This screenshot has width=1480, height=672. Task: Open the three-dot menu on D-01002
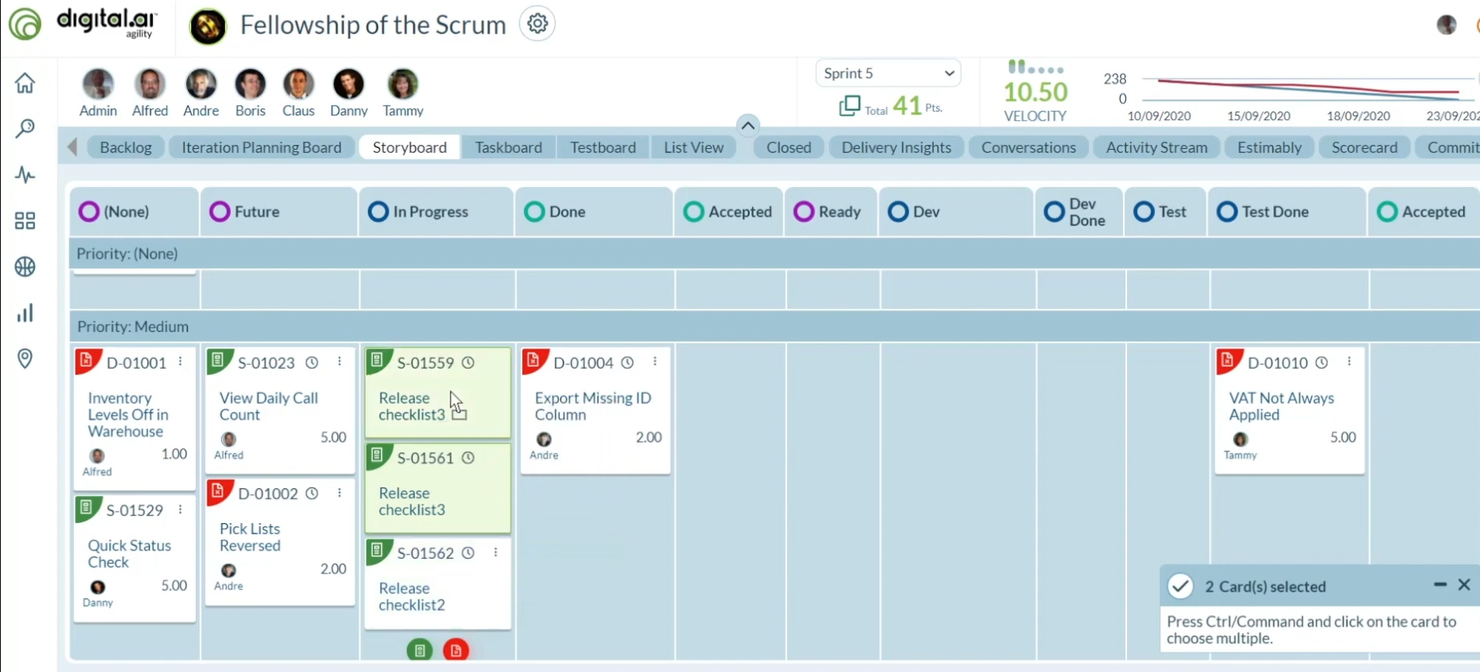[340, 493]
